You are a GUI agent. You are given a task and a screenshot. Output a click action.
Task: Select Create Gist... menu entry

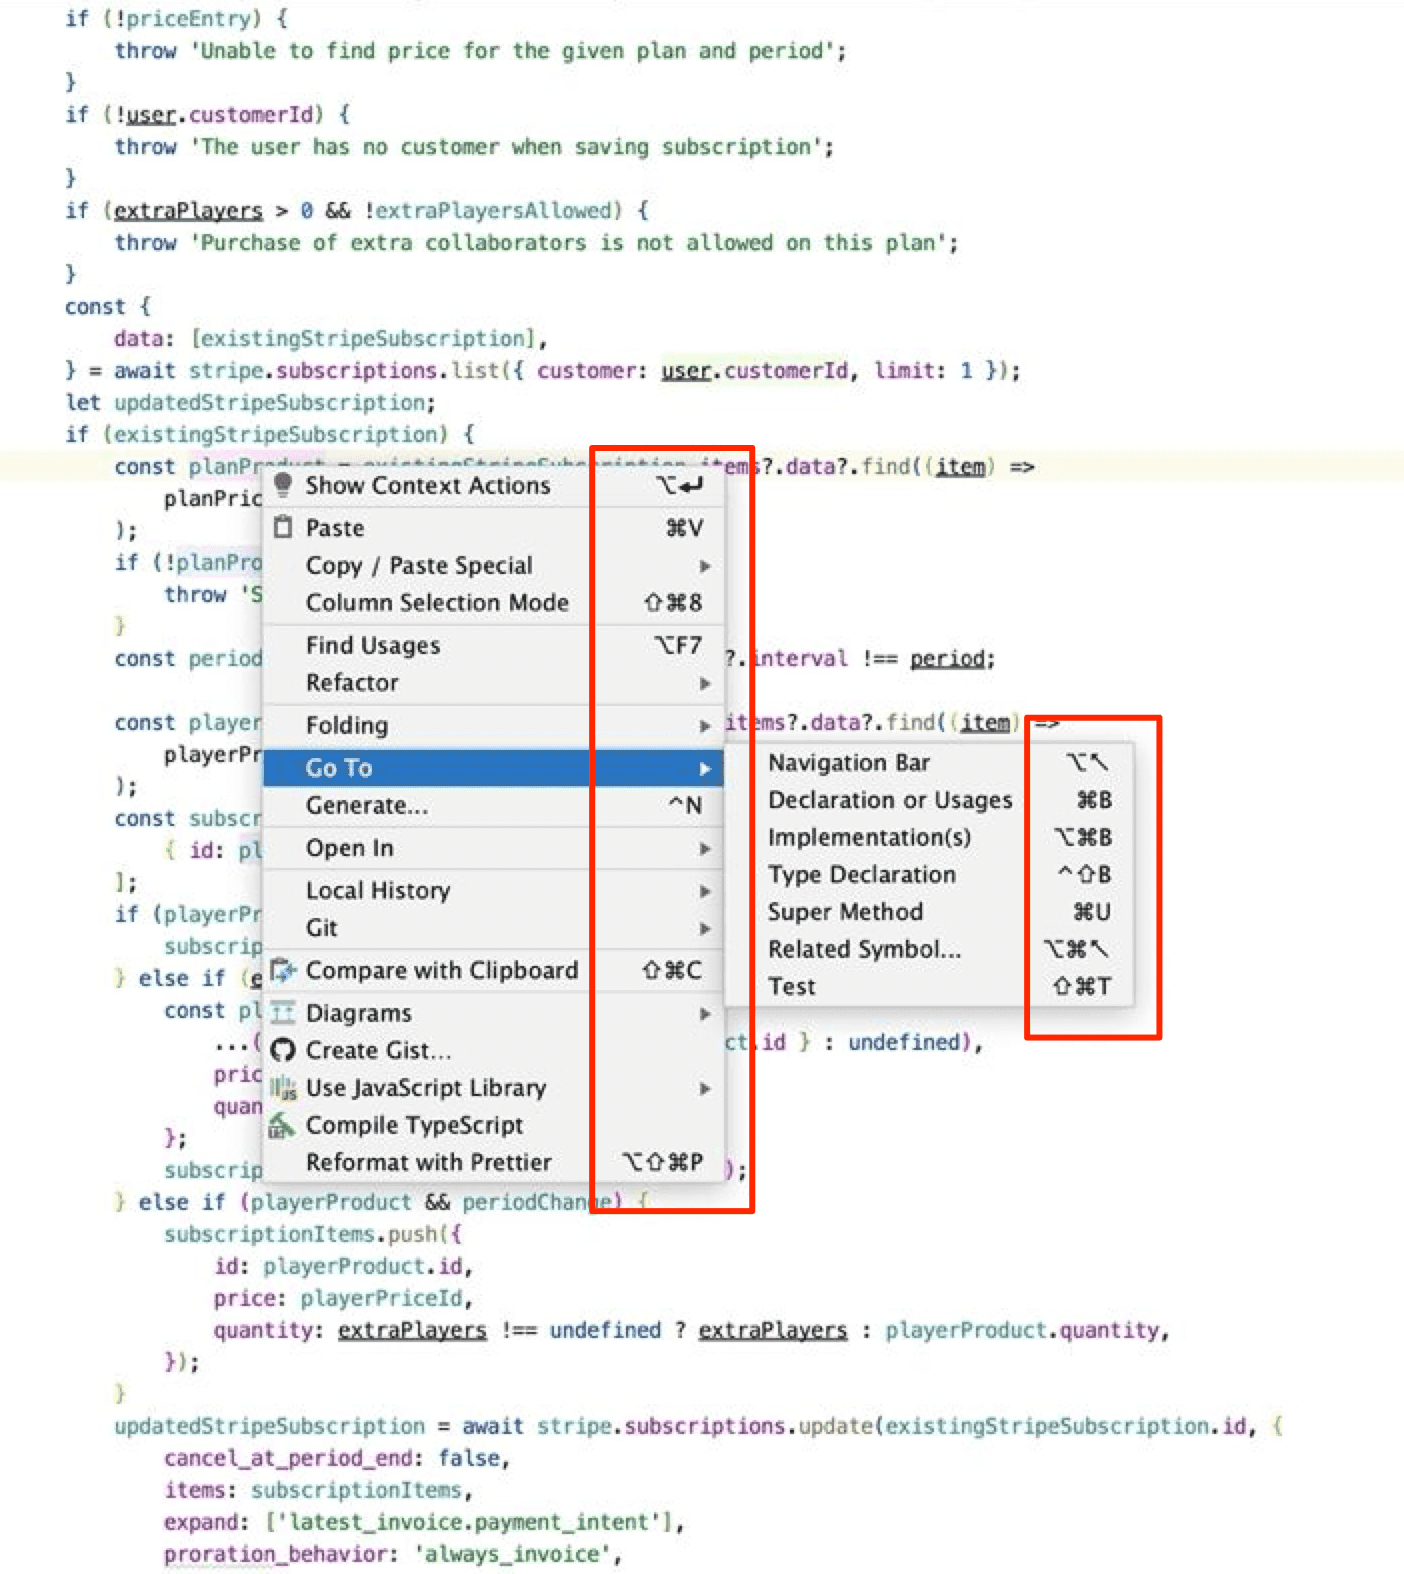493,1050
